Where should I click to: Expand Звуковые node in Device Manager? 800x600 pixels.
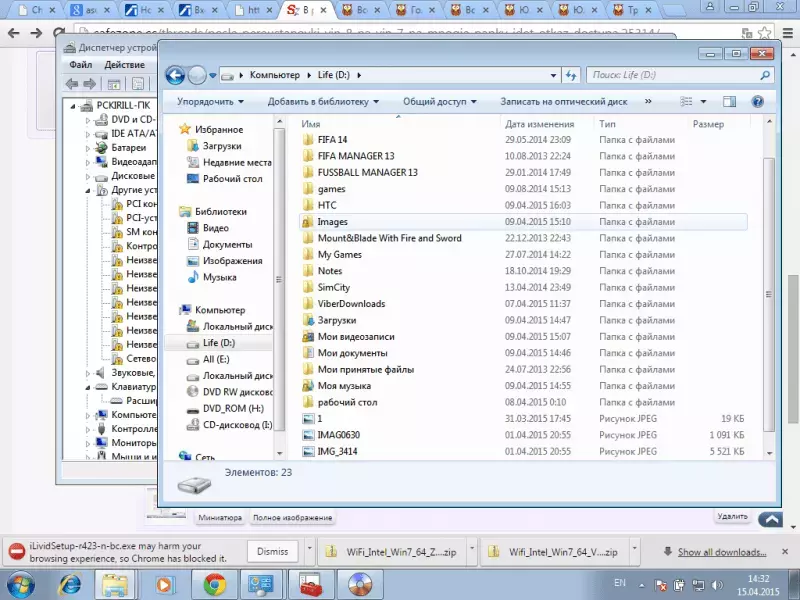(x=88, y=373)
